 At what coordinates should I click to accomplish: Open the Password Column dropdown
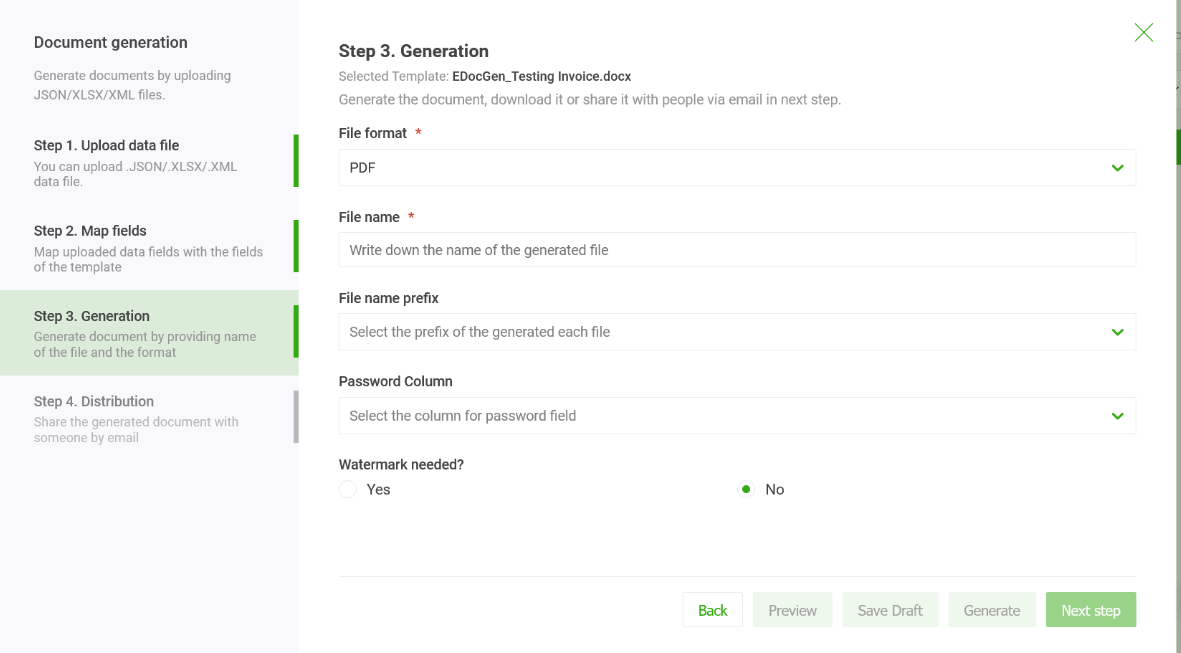click(x=737, y=415)
